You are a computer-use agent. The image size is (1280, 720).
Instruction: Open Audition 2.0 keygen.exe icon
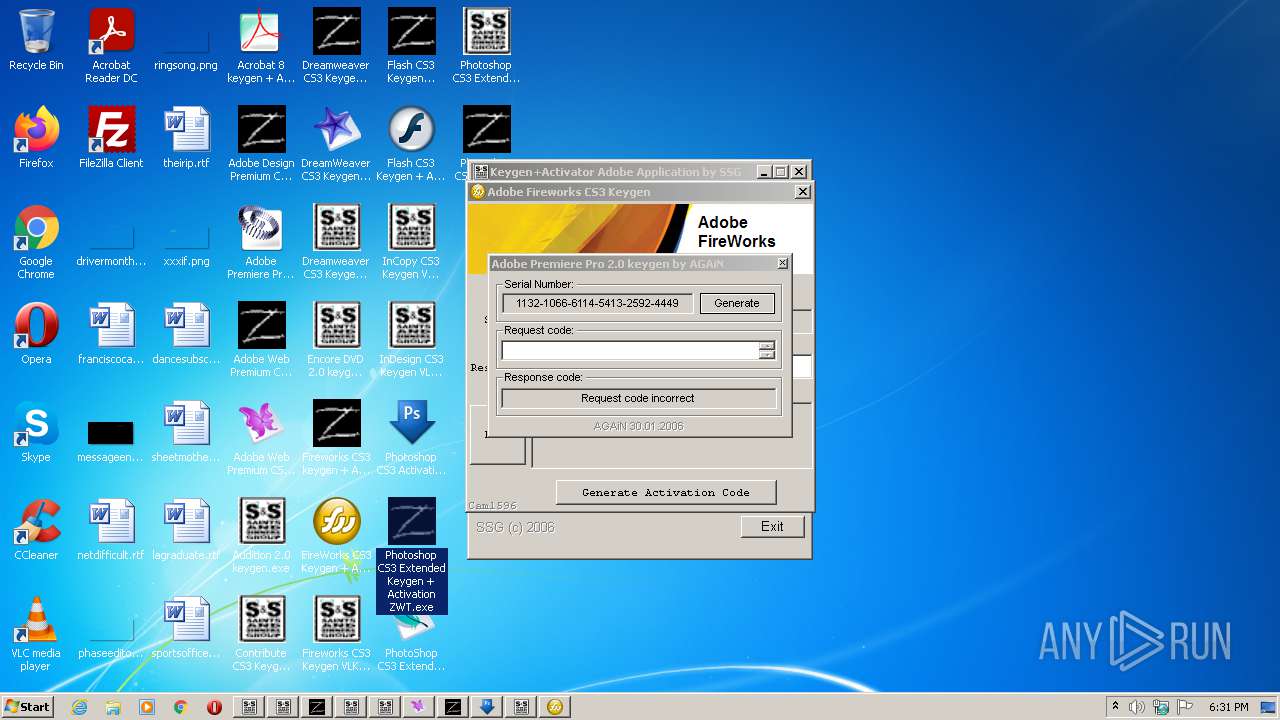pyautogui.click(x=261, y=535)
